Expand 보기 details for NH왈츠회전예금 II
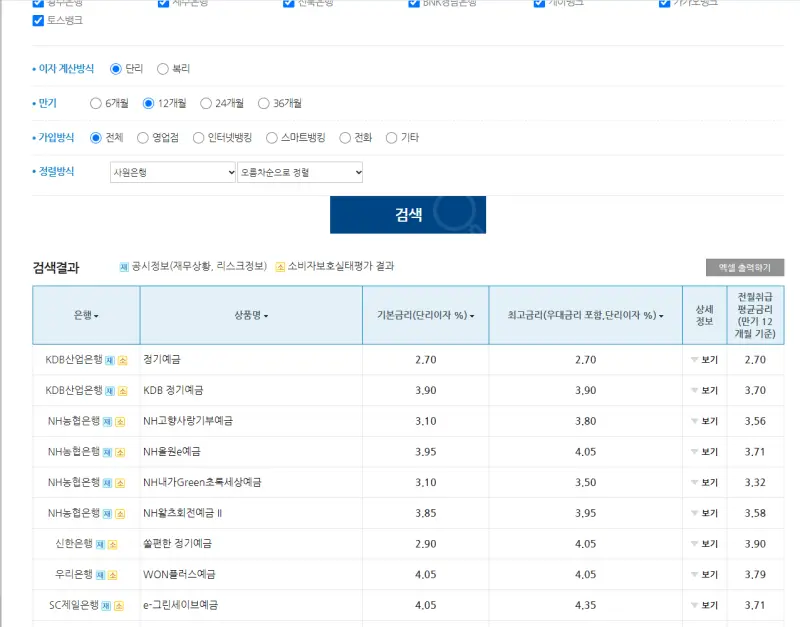 705,513
